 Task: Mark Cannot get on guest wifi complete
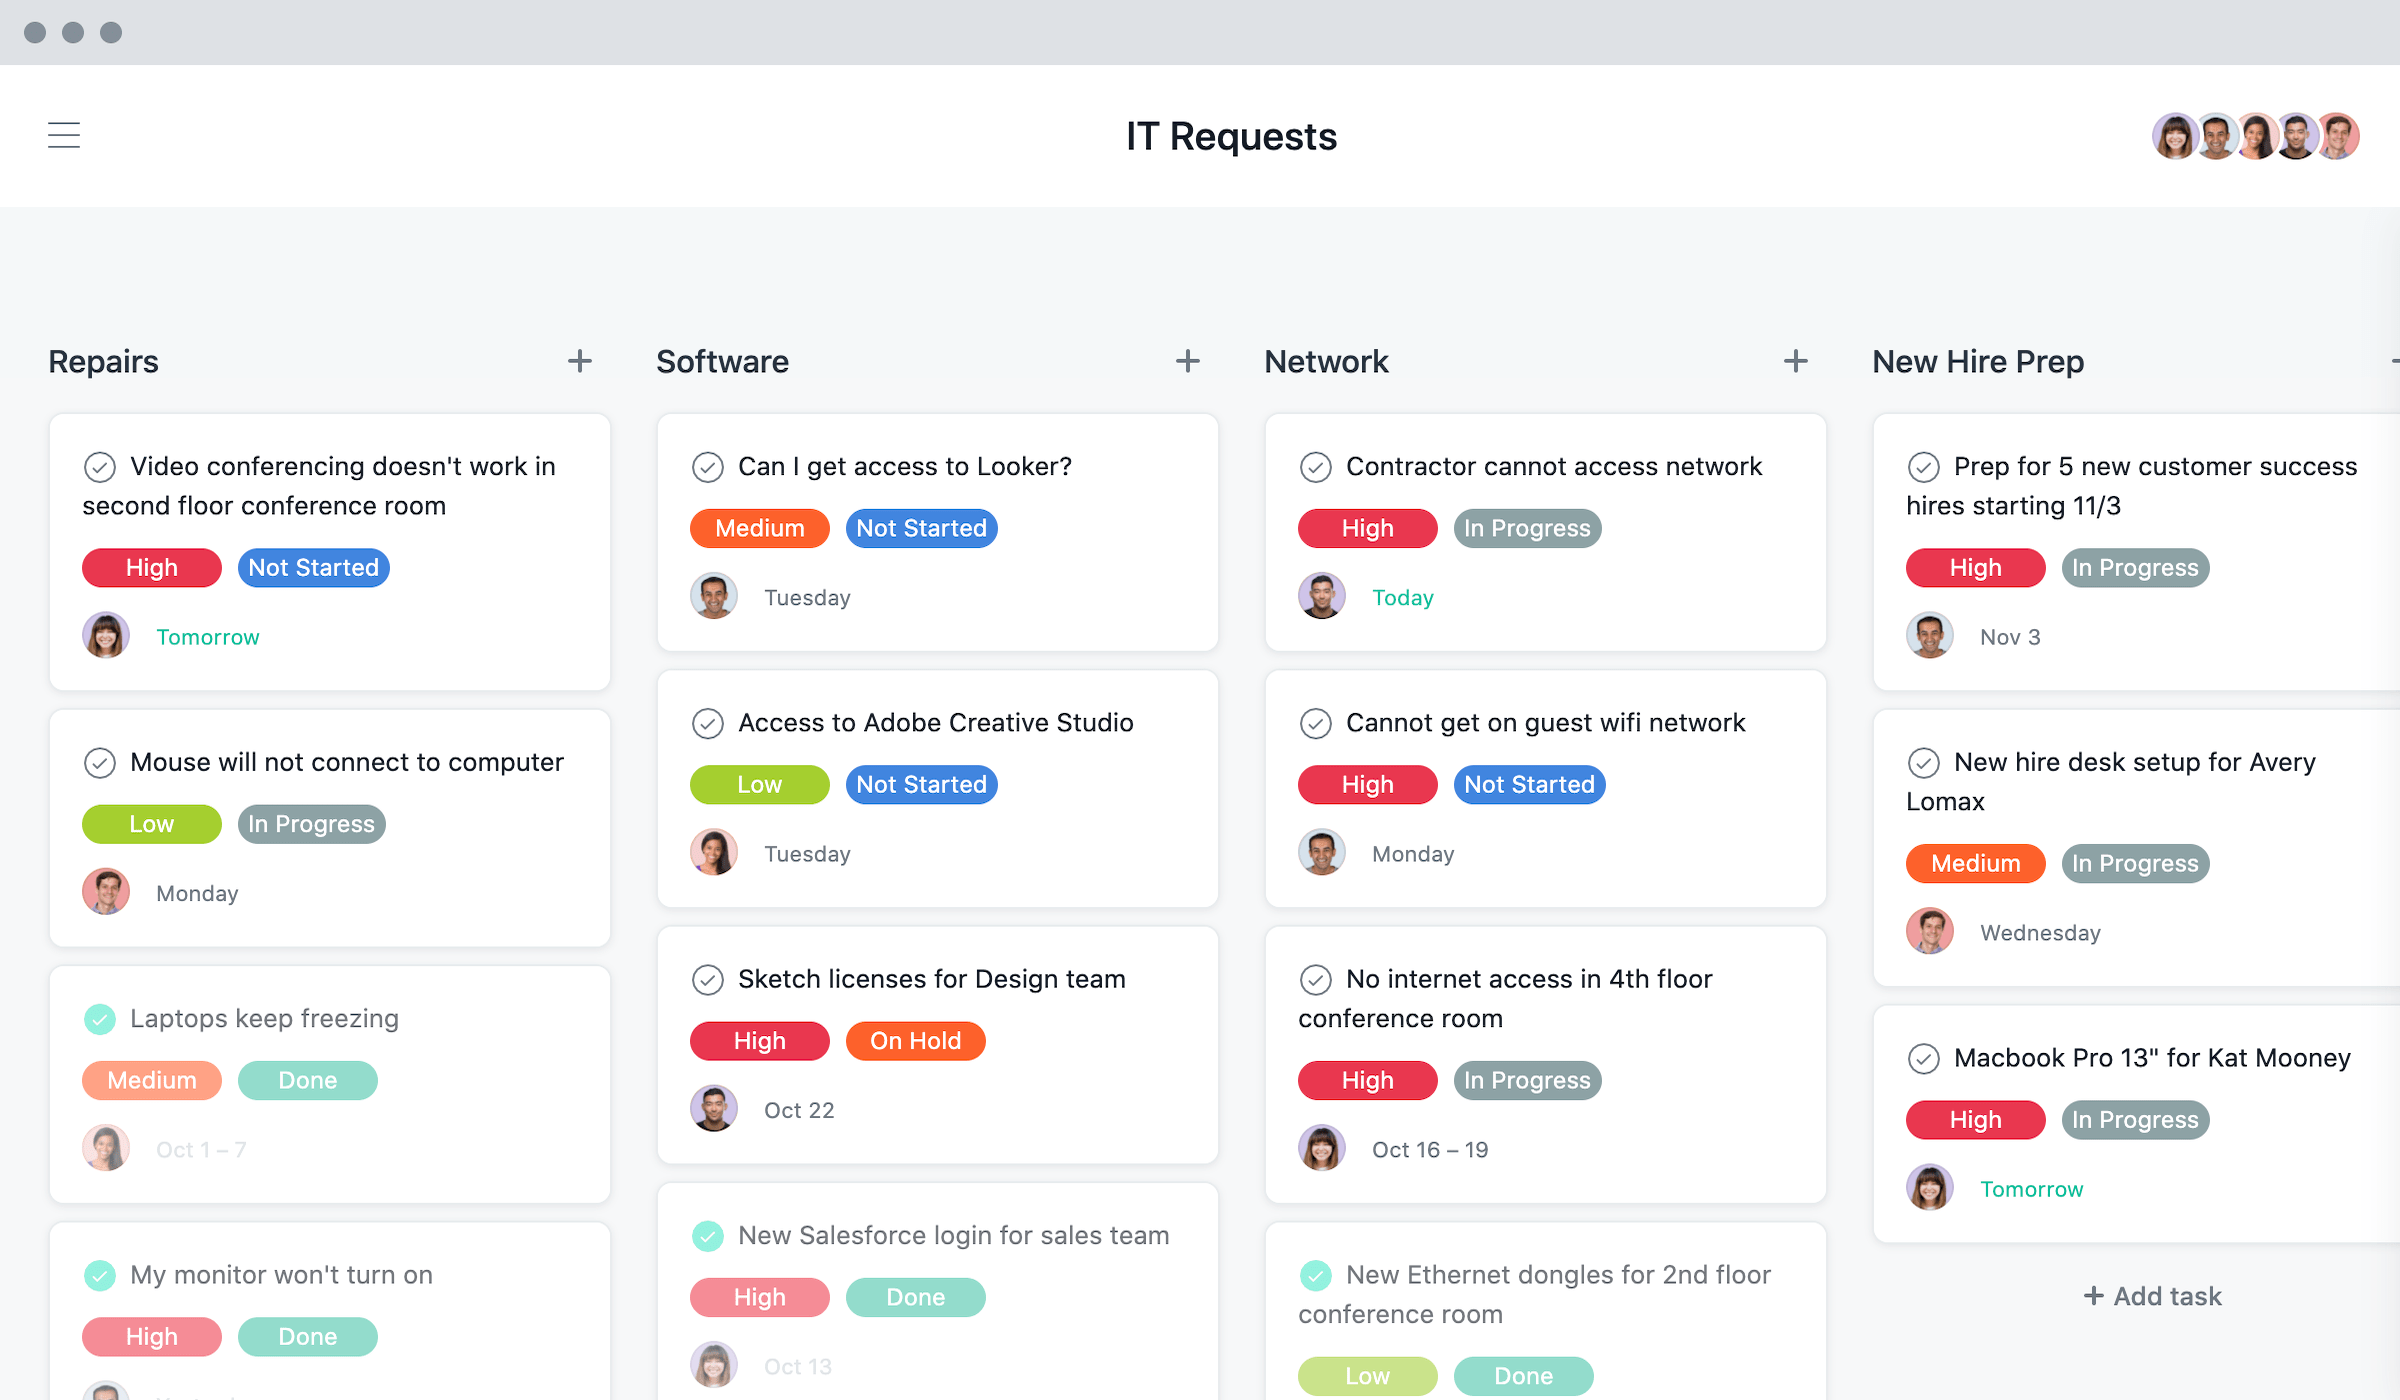tap(1315, 723)
